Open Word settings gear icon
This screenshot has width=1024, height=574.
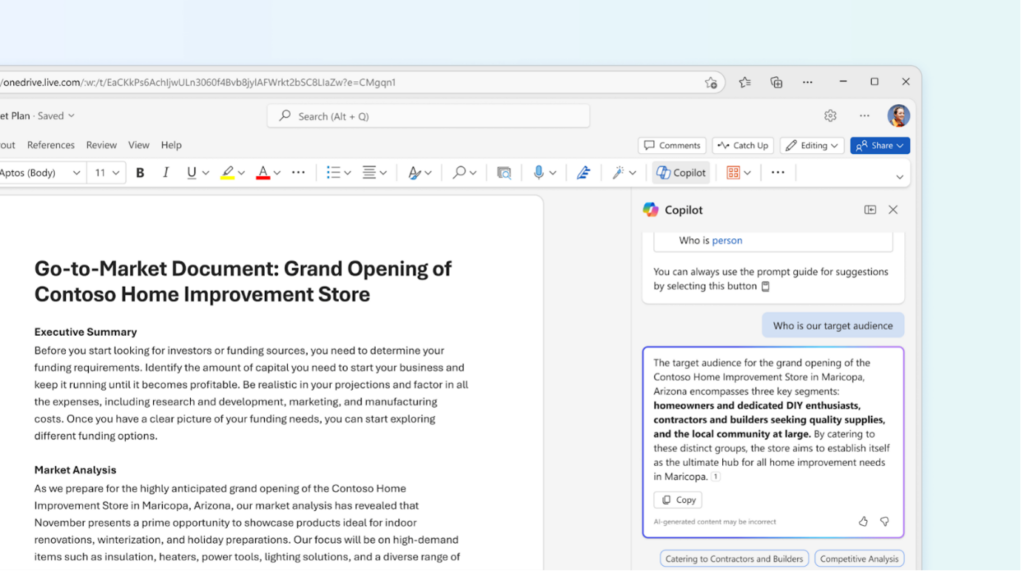coord(830,116)
